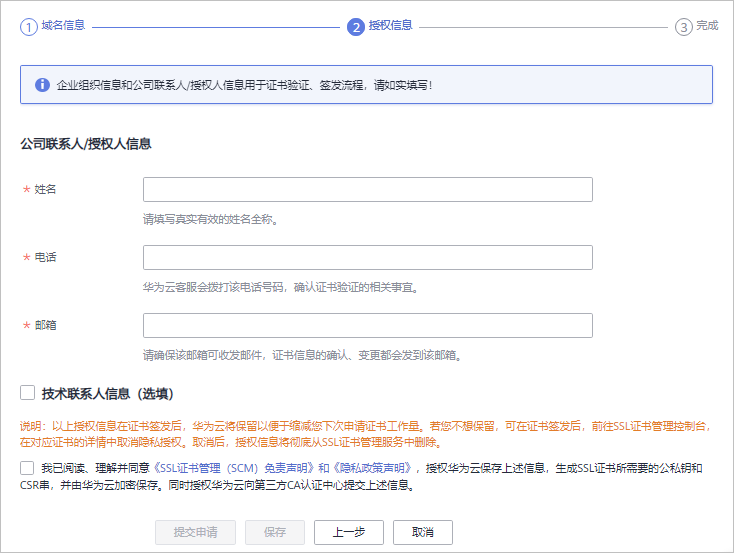Focus the 姓名 input field

[x=367, y=190]
